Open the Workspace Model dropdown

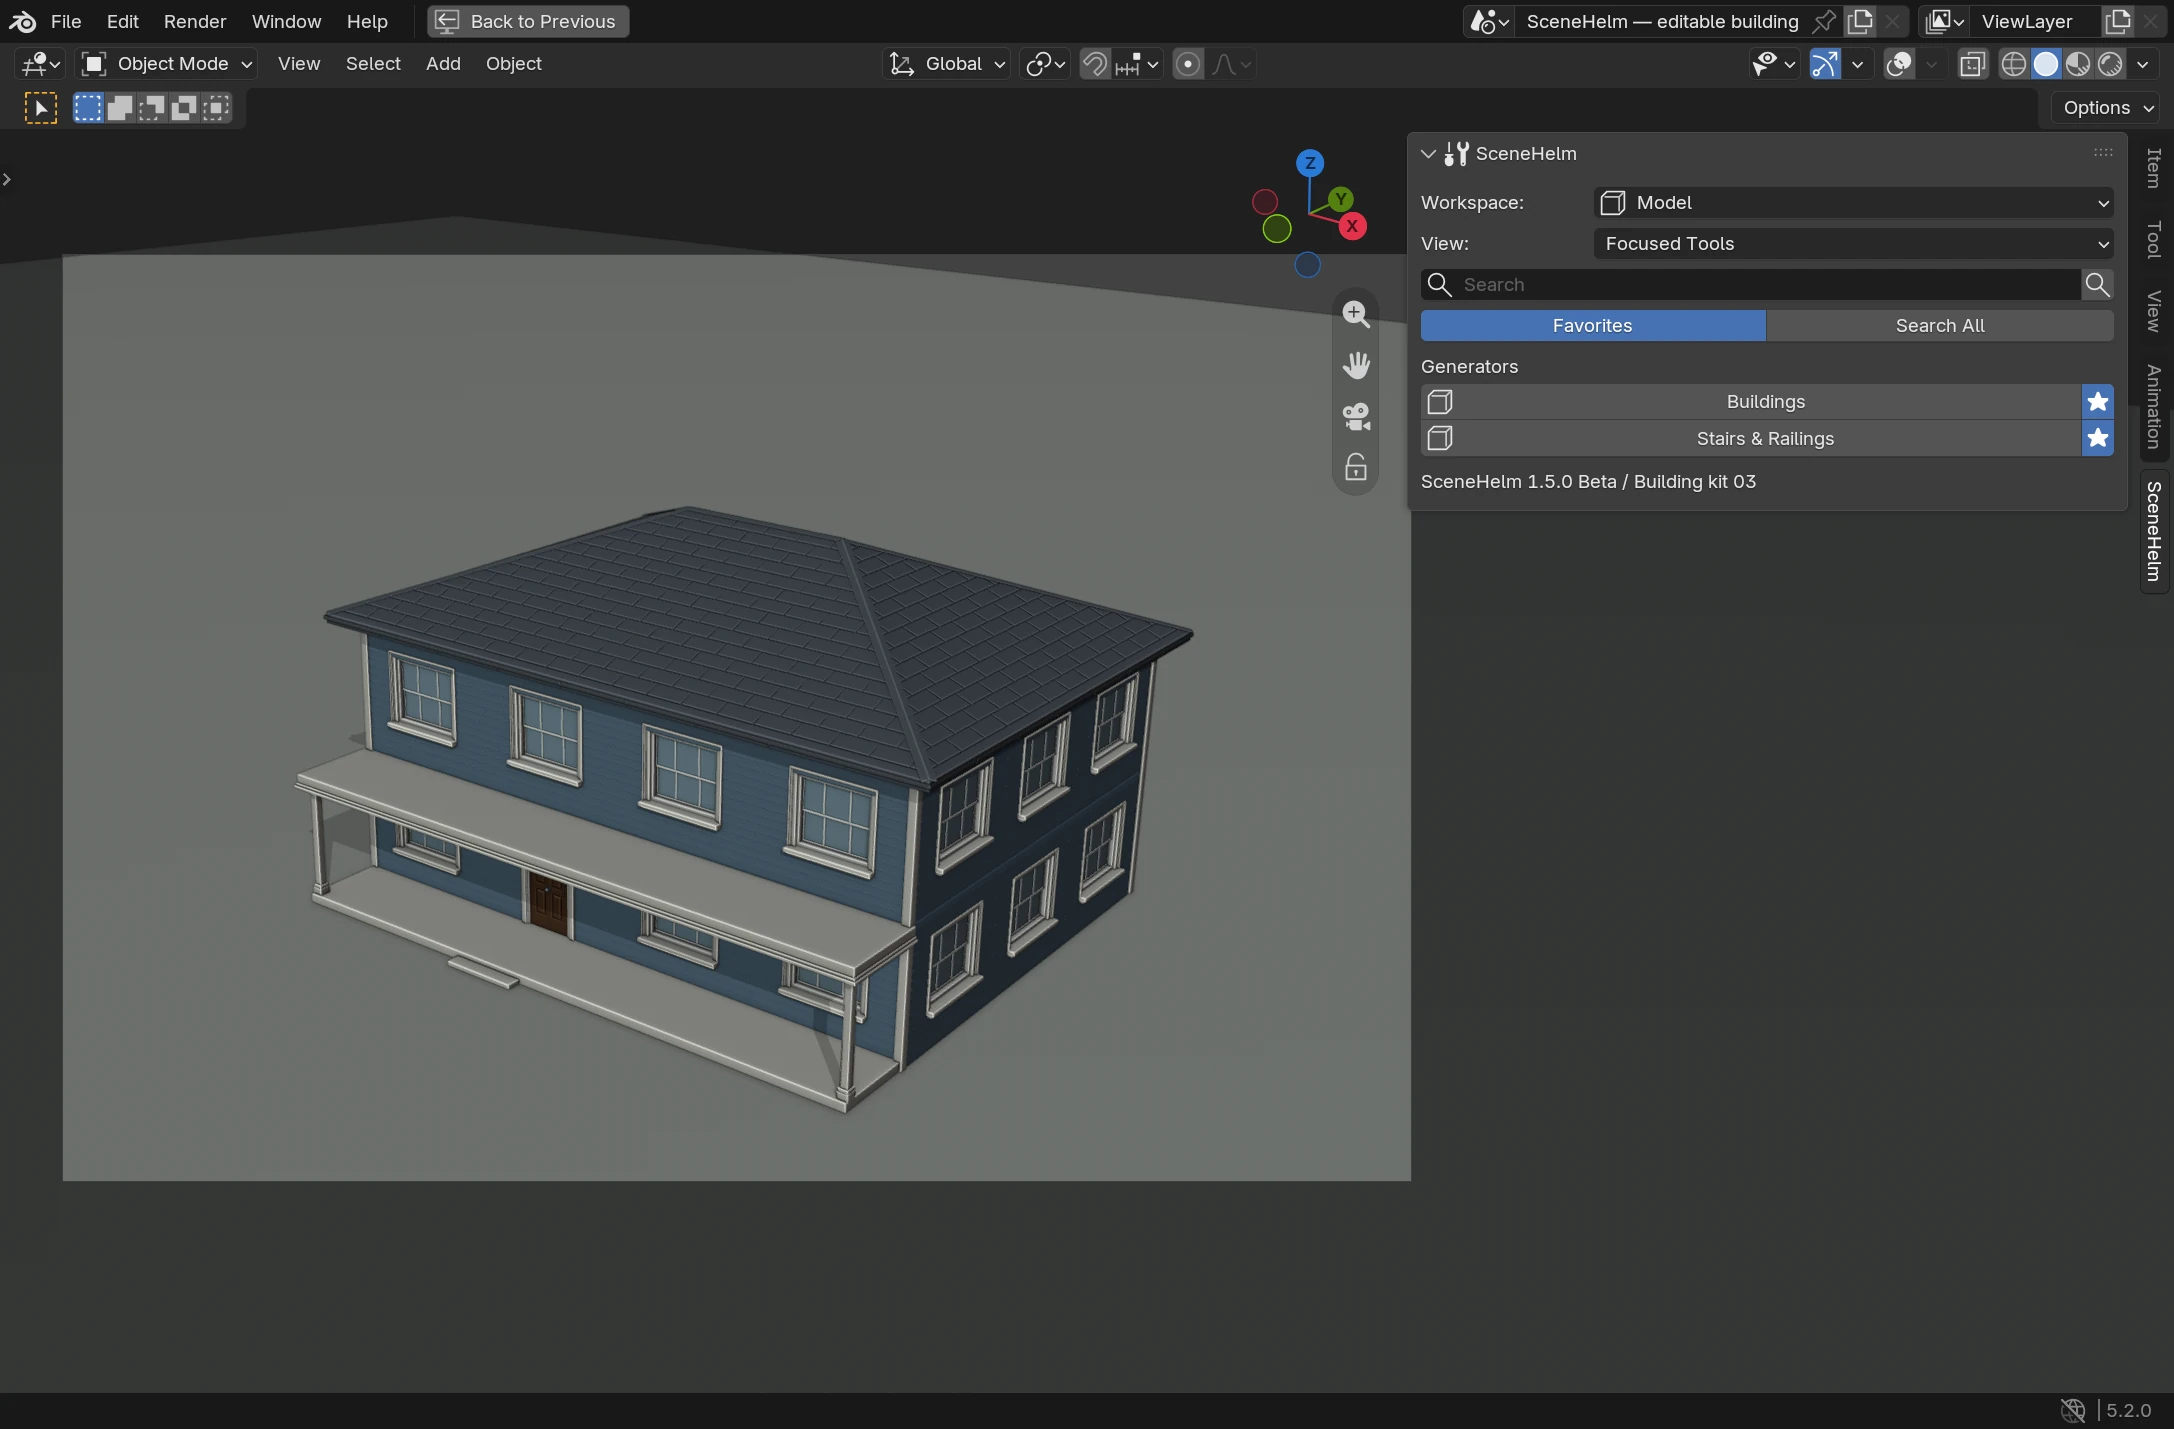(1853, 203)
